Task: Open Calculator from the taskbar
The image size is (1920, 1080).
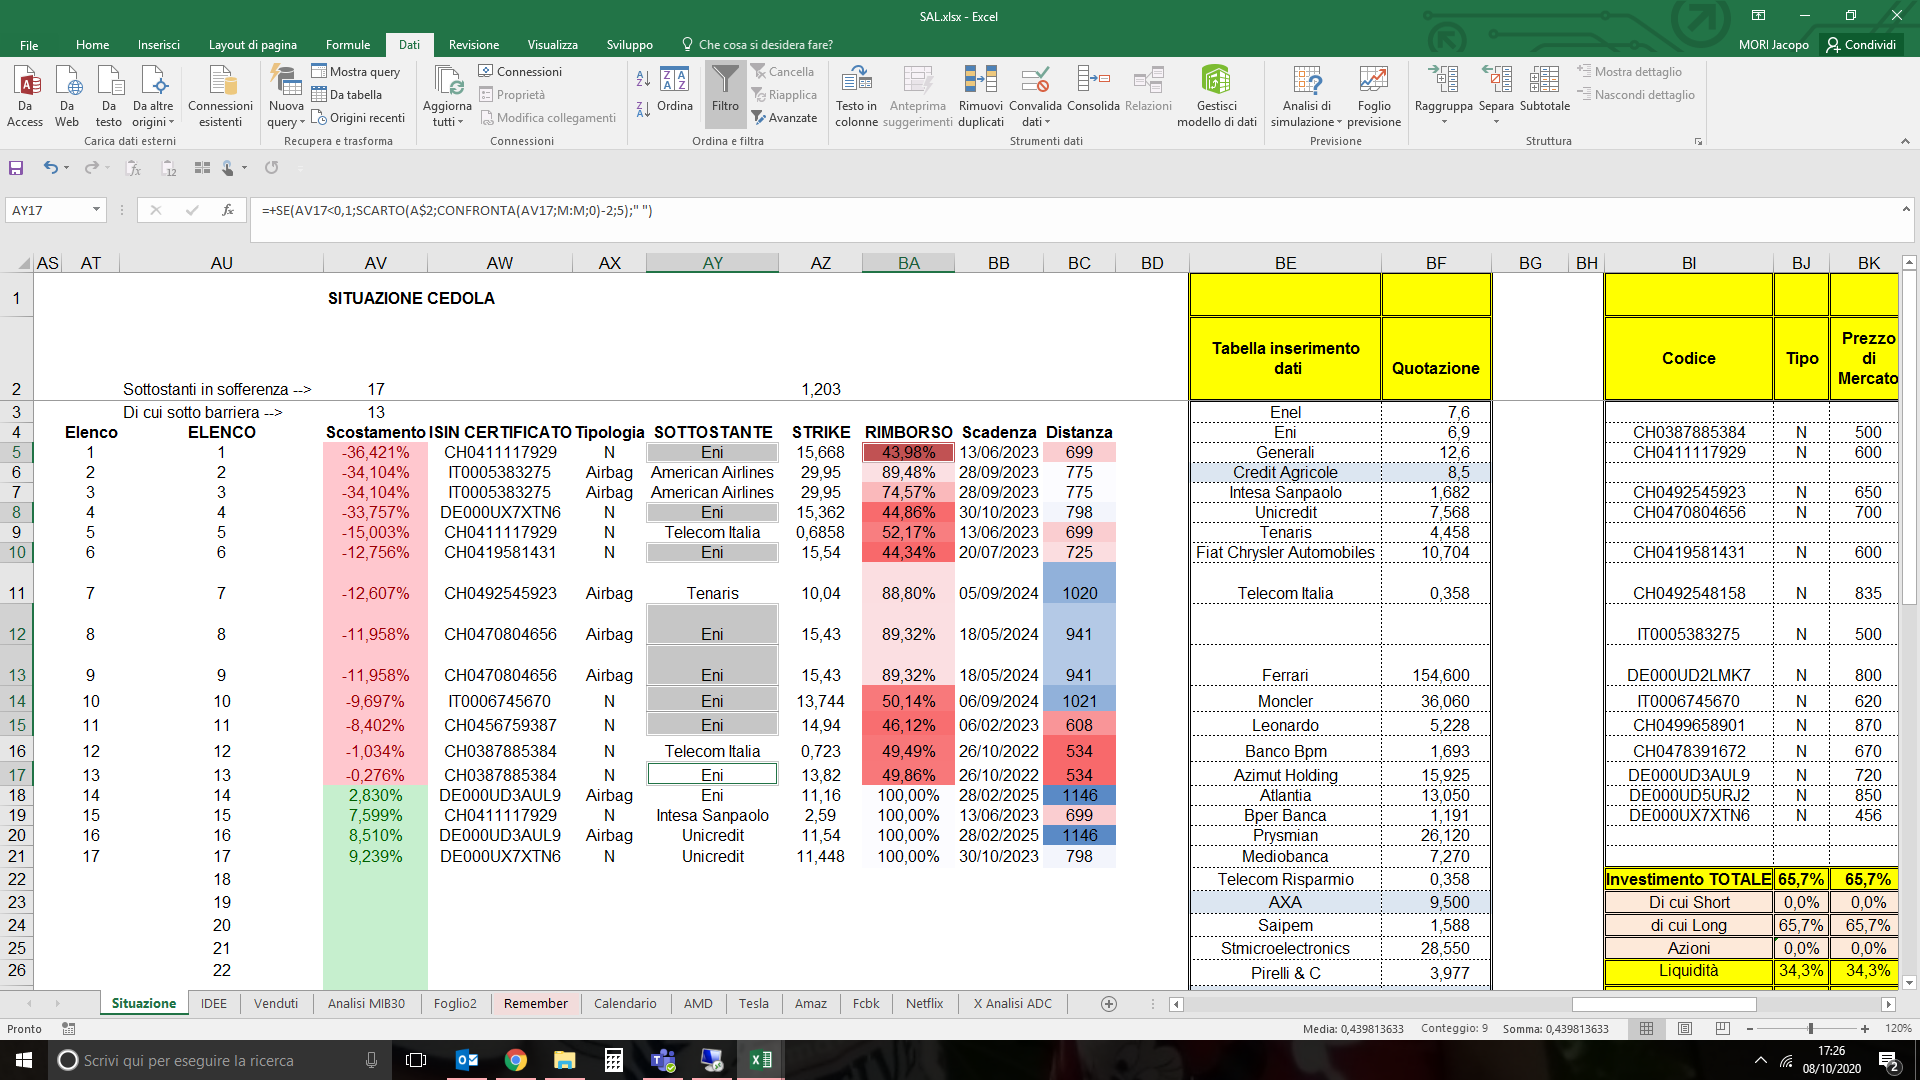Action: (x=614, y=1060)
